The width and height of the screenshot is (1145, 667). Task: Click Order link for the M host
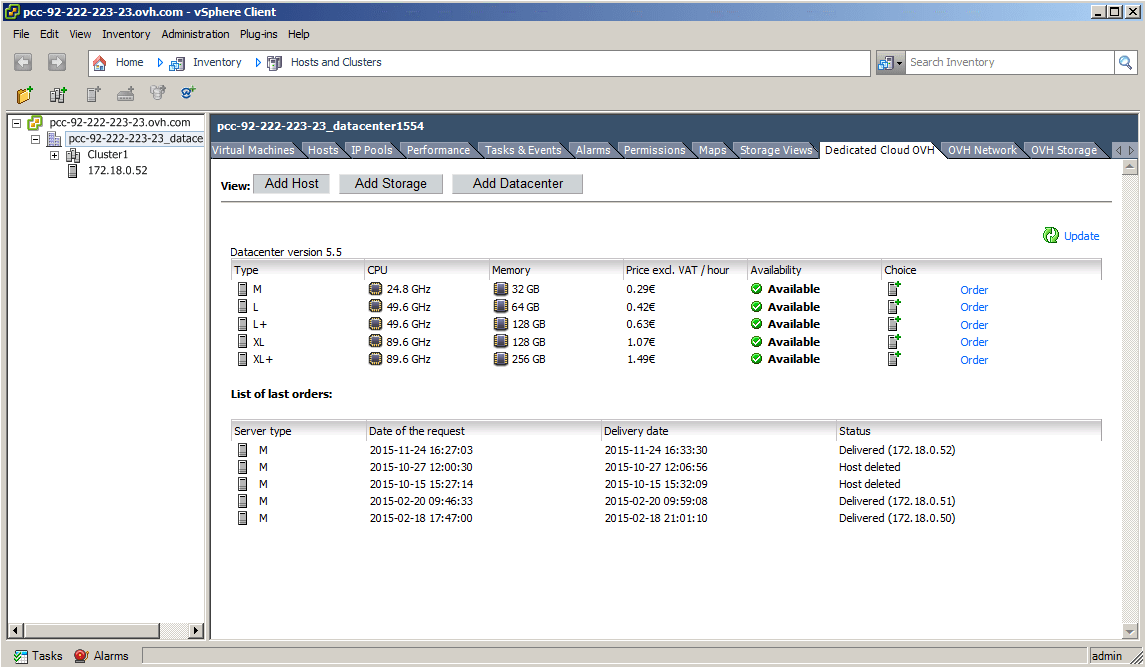point(974,290)
